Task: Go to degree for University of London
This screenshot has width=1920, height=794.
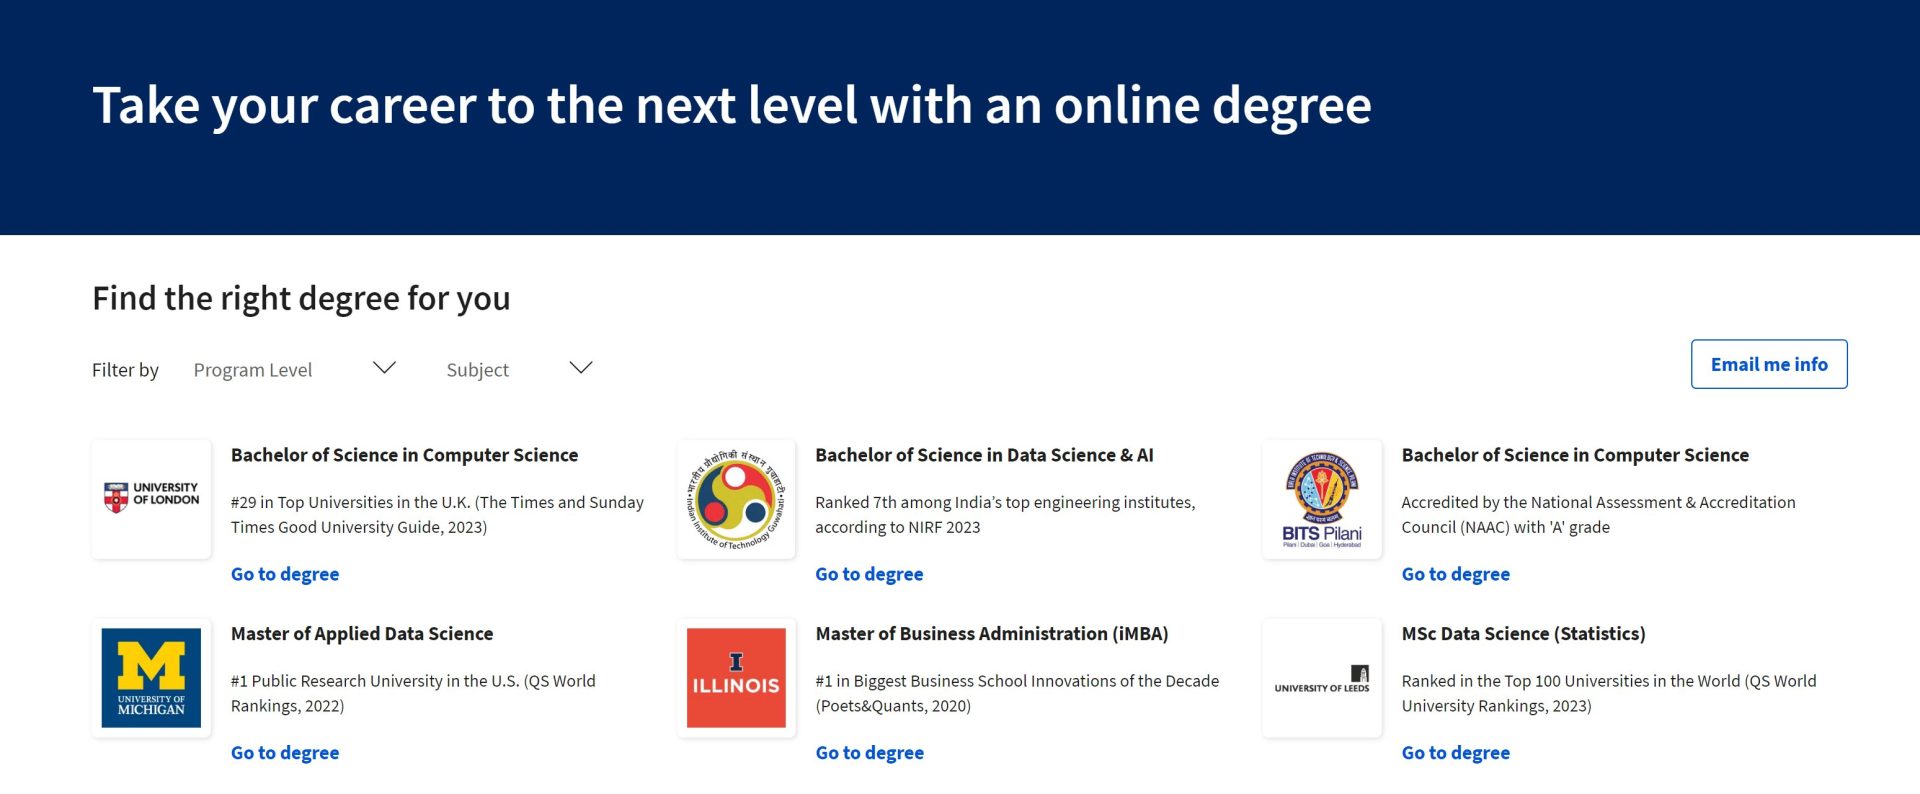Action: click(285, 574)
